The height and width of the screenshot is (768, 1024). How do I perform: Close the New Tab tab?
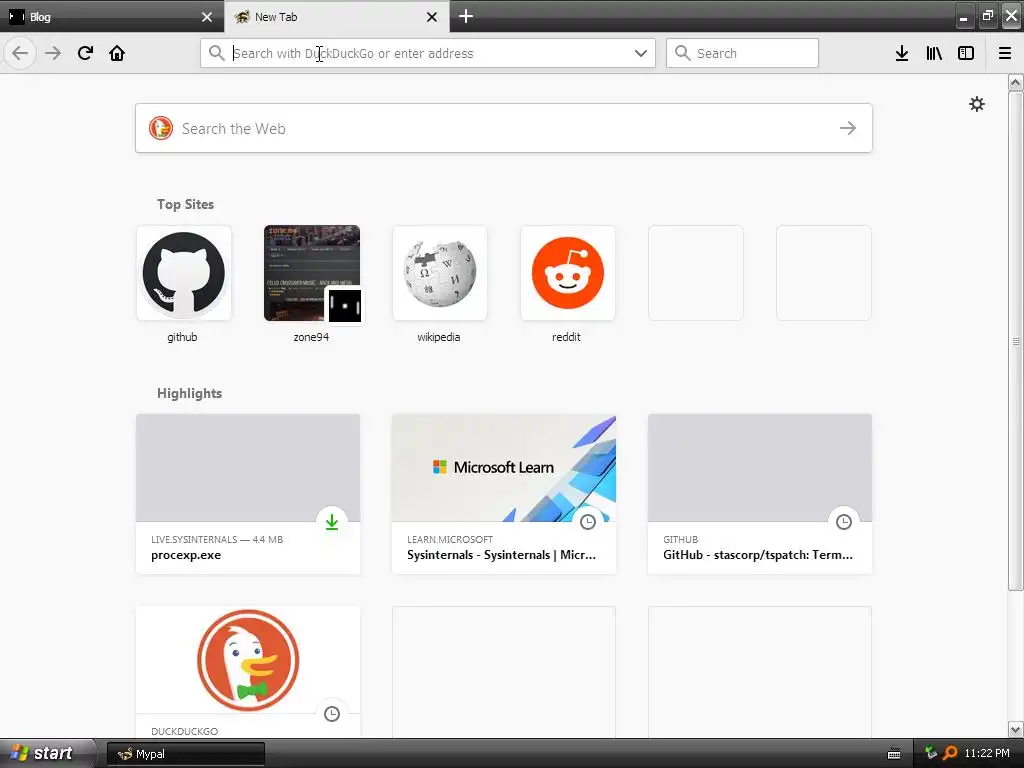tap(432, 17)
